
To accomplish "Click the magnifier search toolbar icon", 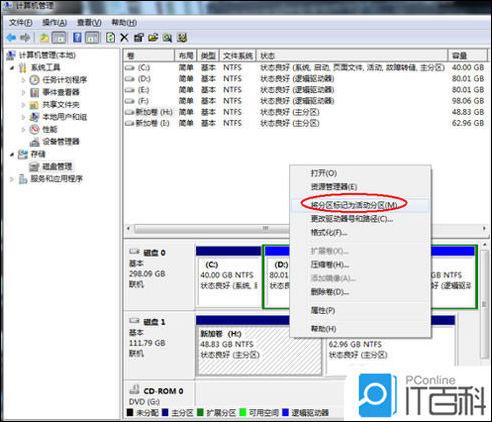I will [167, 38].
